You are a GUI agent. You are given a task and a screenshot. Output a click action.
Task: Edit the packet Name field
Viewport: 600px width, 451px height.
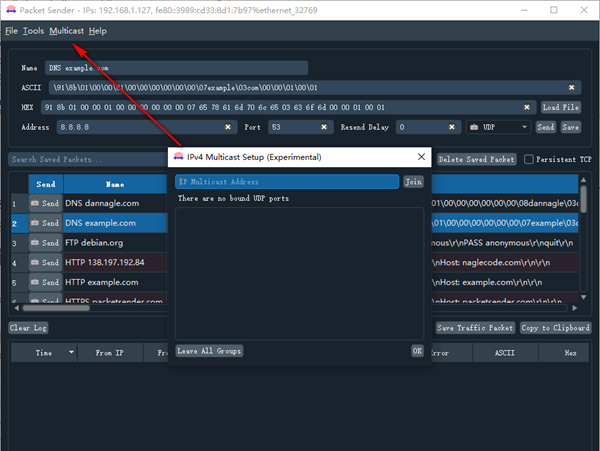tap(176, 68)
